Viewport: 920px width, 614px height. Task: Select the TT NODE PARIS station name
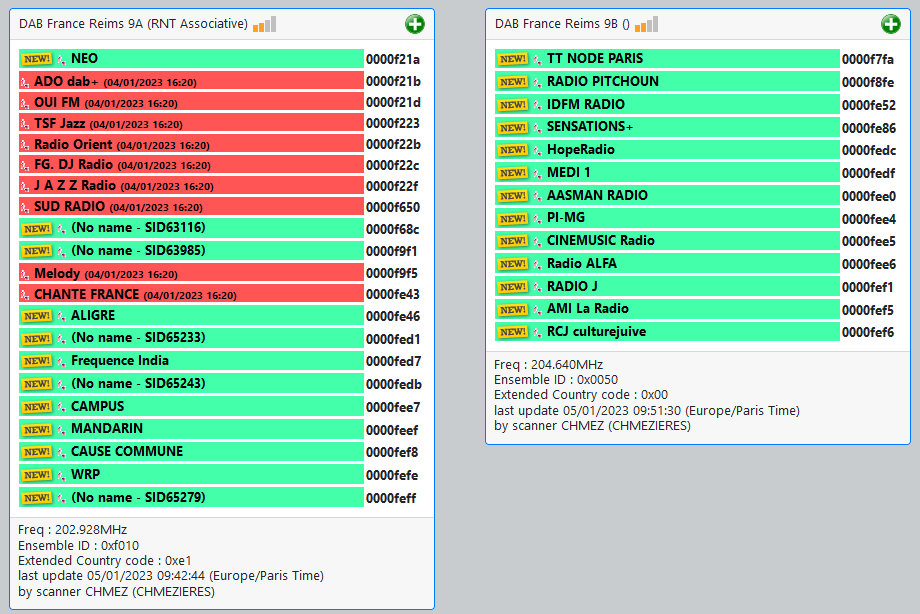595,59
